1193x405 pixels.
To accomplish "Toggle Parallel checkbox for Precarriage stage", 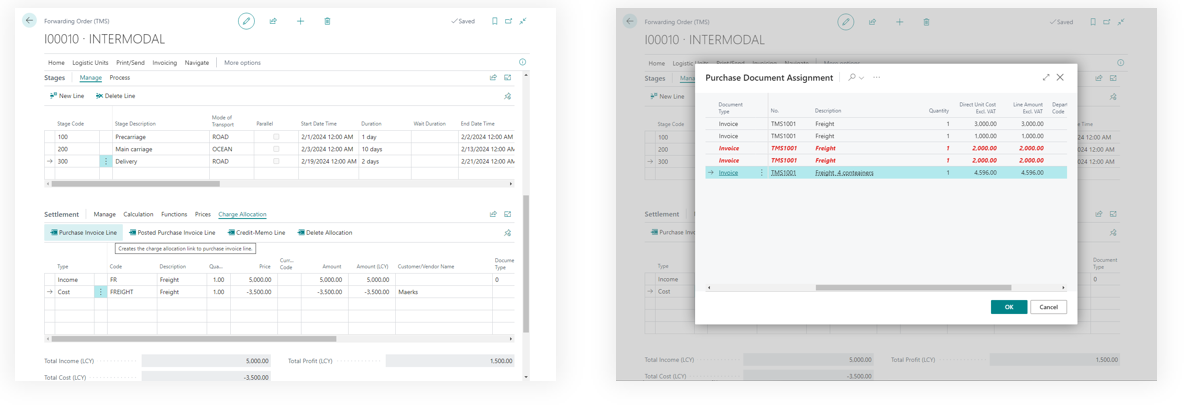I will pyautogui.click(x=276, y=137).
